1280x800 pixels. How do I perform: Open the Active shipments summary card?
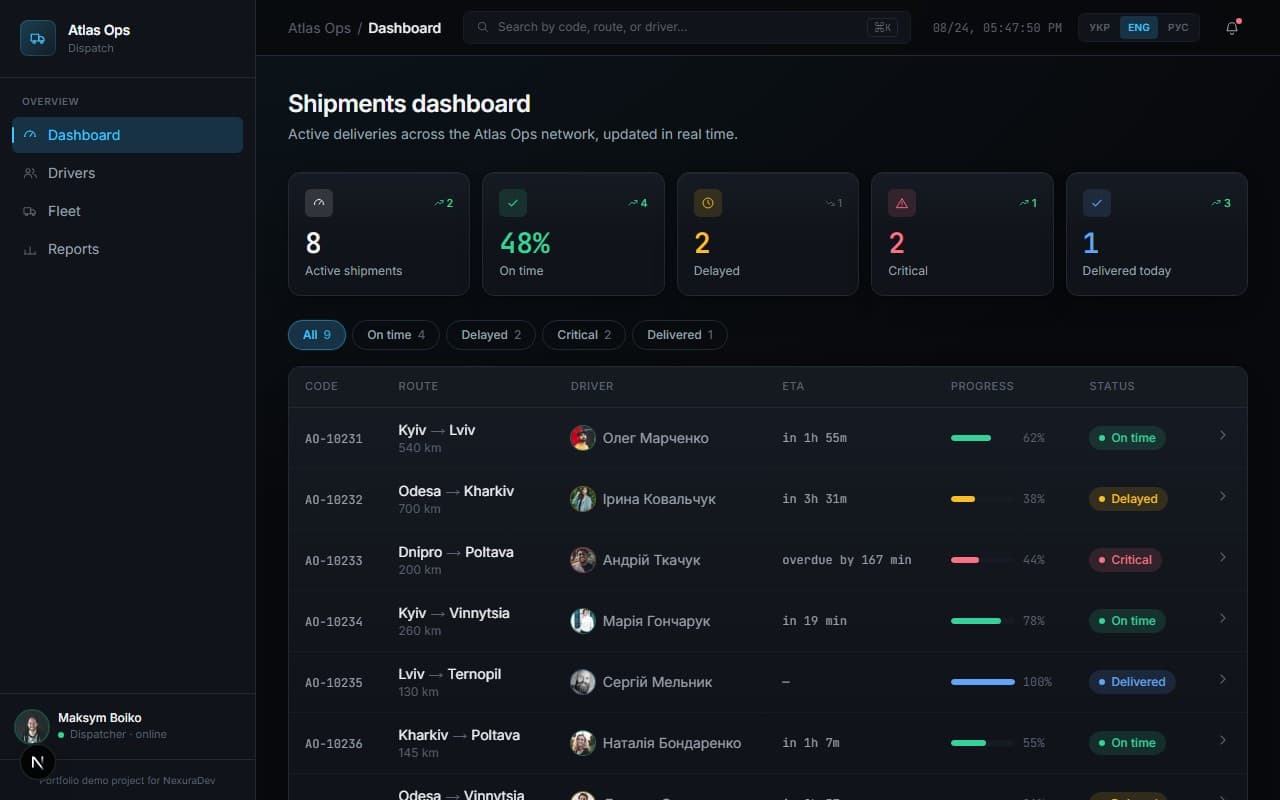point(379,234)
